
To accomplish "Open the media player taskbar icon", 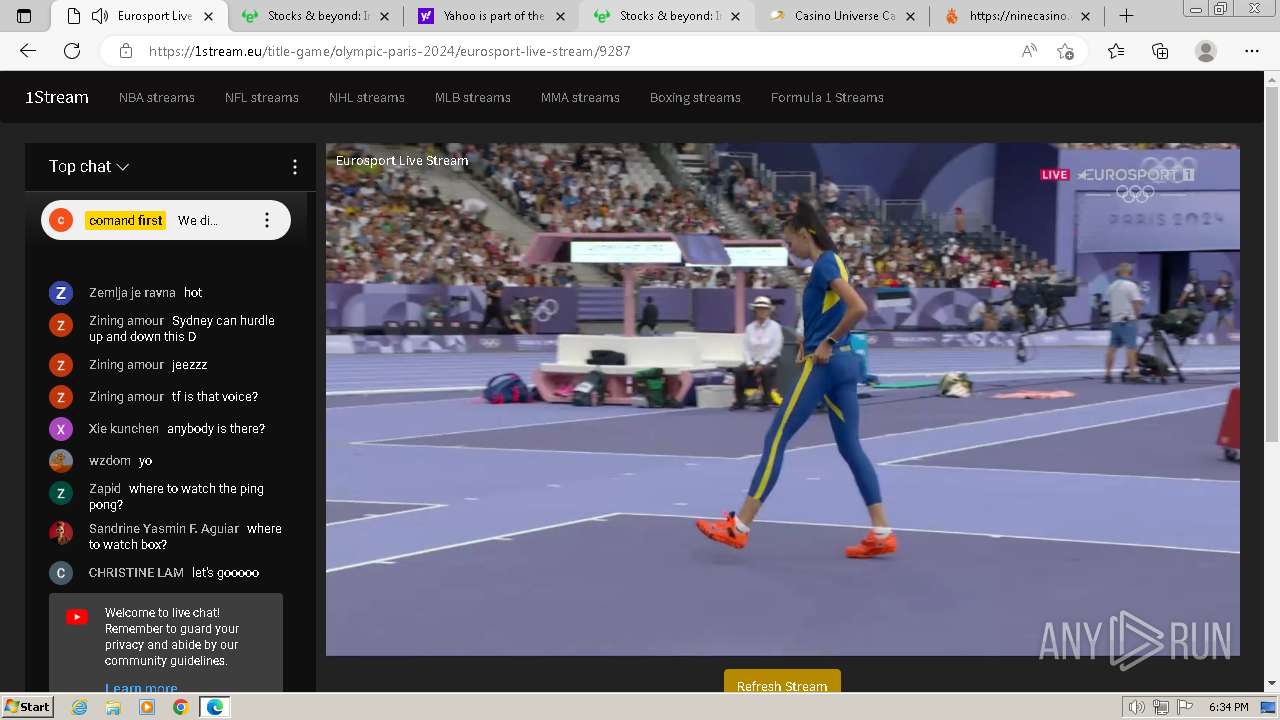I will pyautogui.click(x=147, y=707).
